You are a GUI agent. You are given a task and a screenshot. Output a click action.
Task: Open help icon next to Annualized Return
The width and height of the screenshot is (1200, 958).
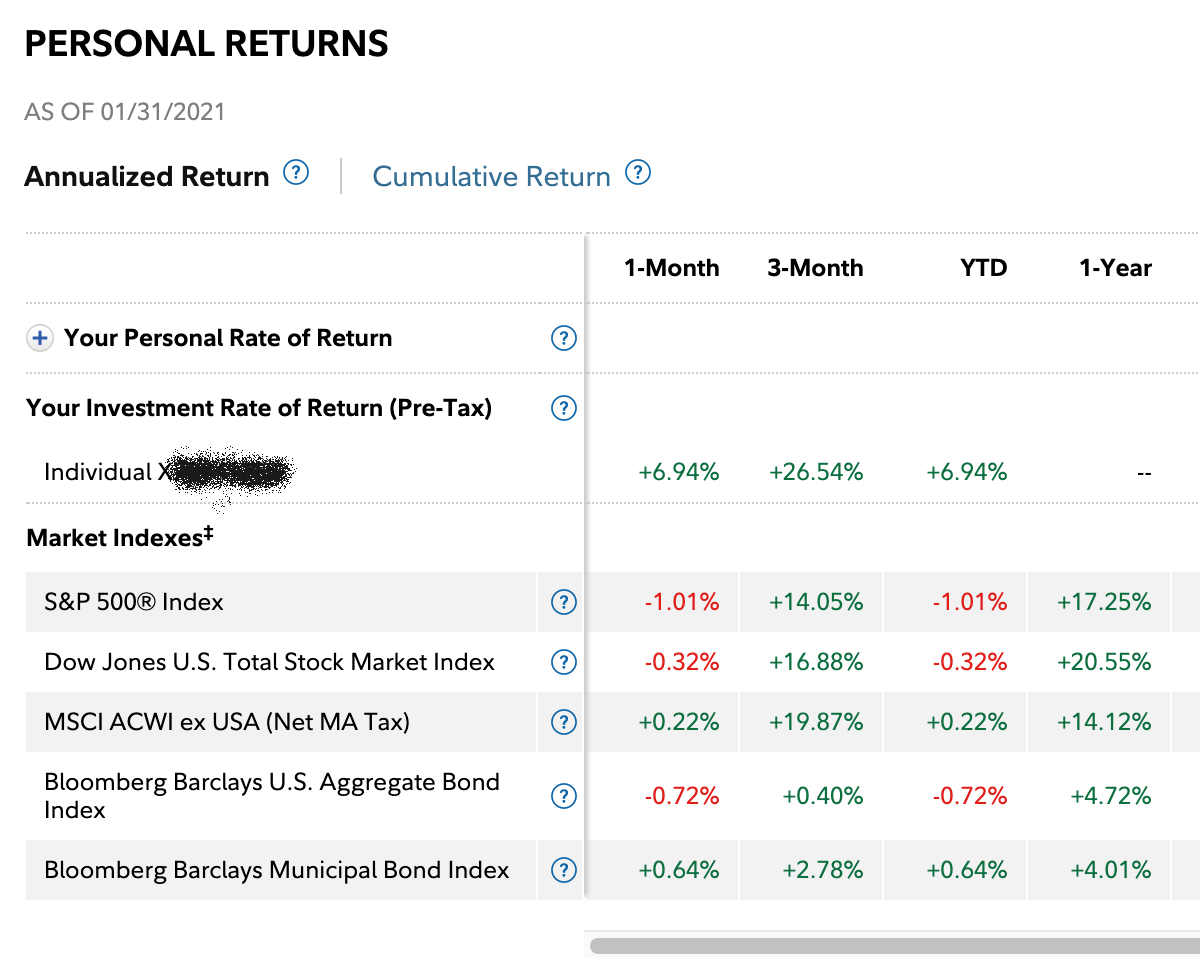point(296,173)
